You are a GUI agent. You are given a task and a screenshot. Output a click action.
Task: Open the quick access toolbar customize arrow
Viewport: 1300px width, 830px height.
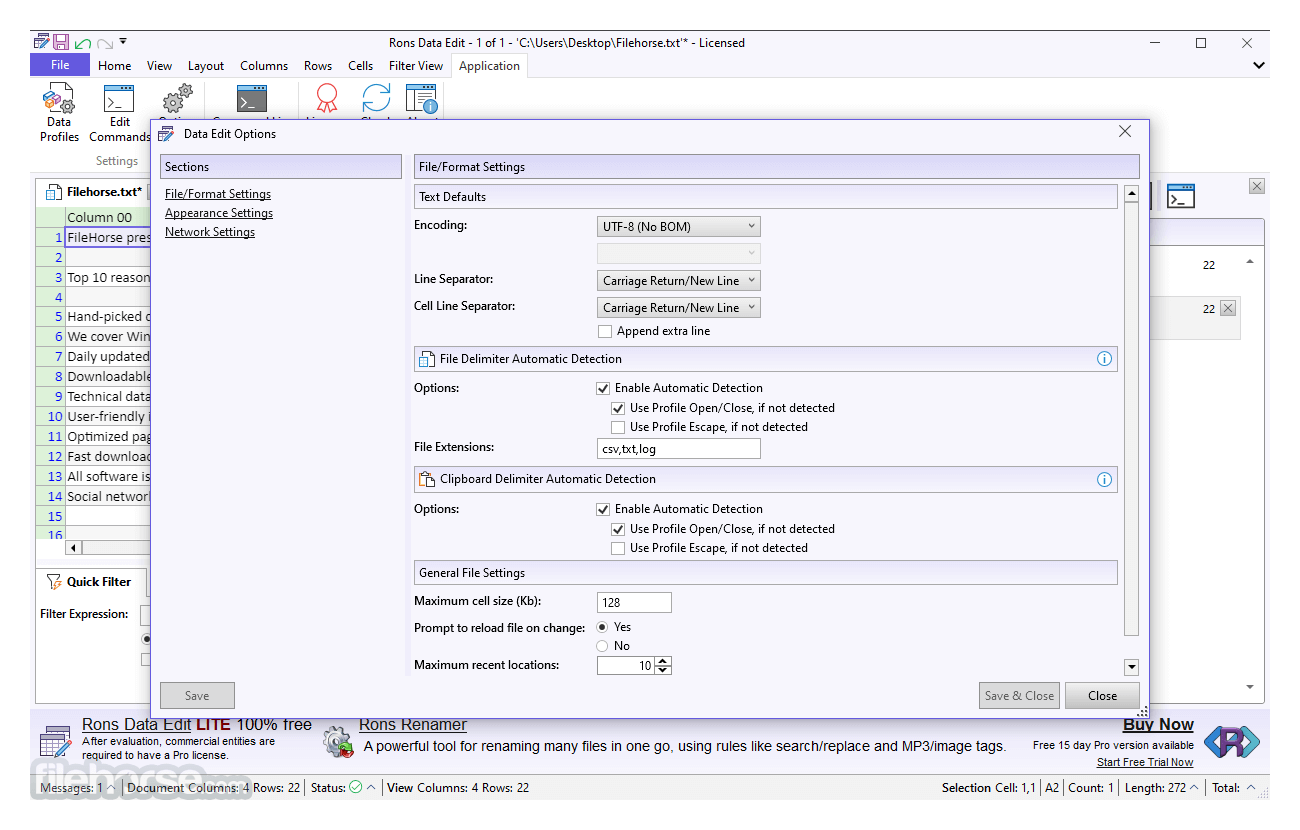[x=123, y=42]
